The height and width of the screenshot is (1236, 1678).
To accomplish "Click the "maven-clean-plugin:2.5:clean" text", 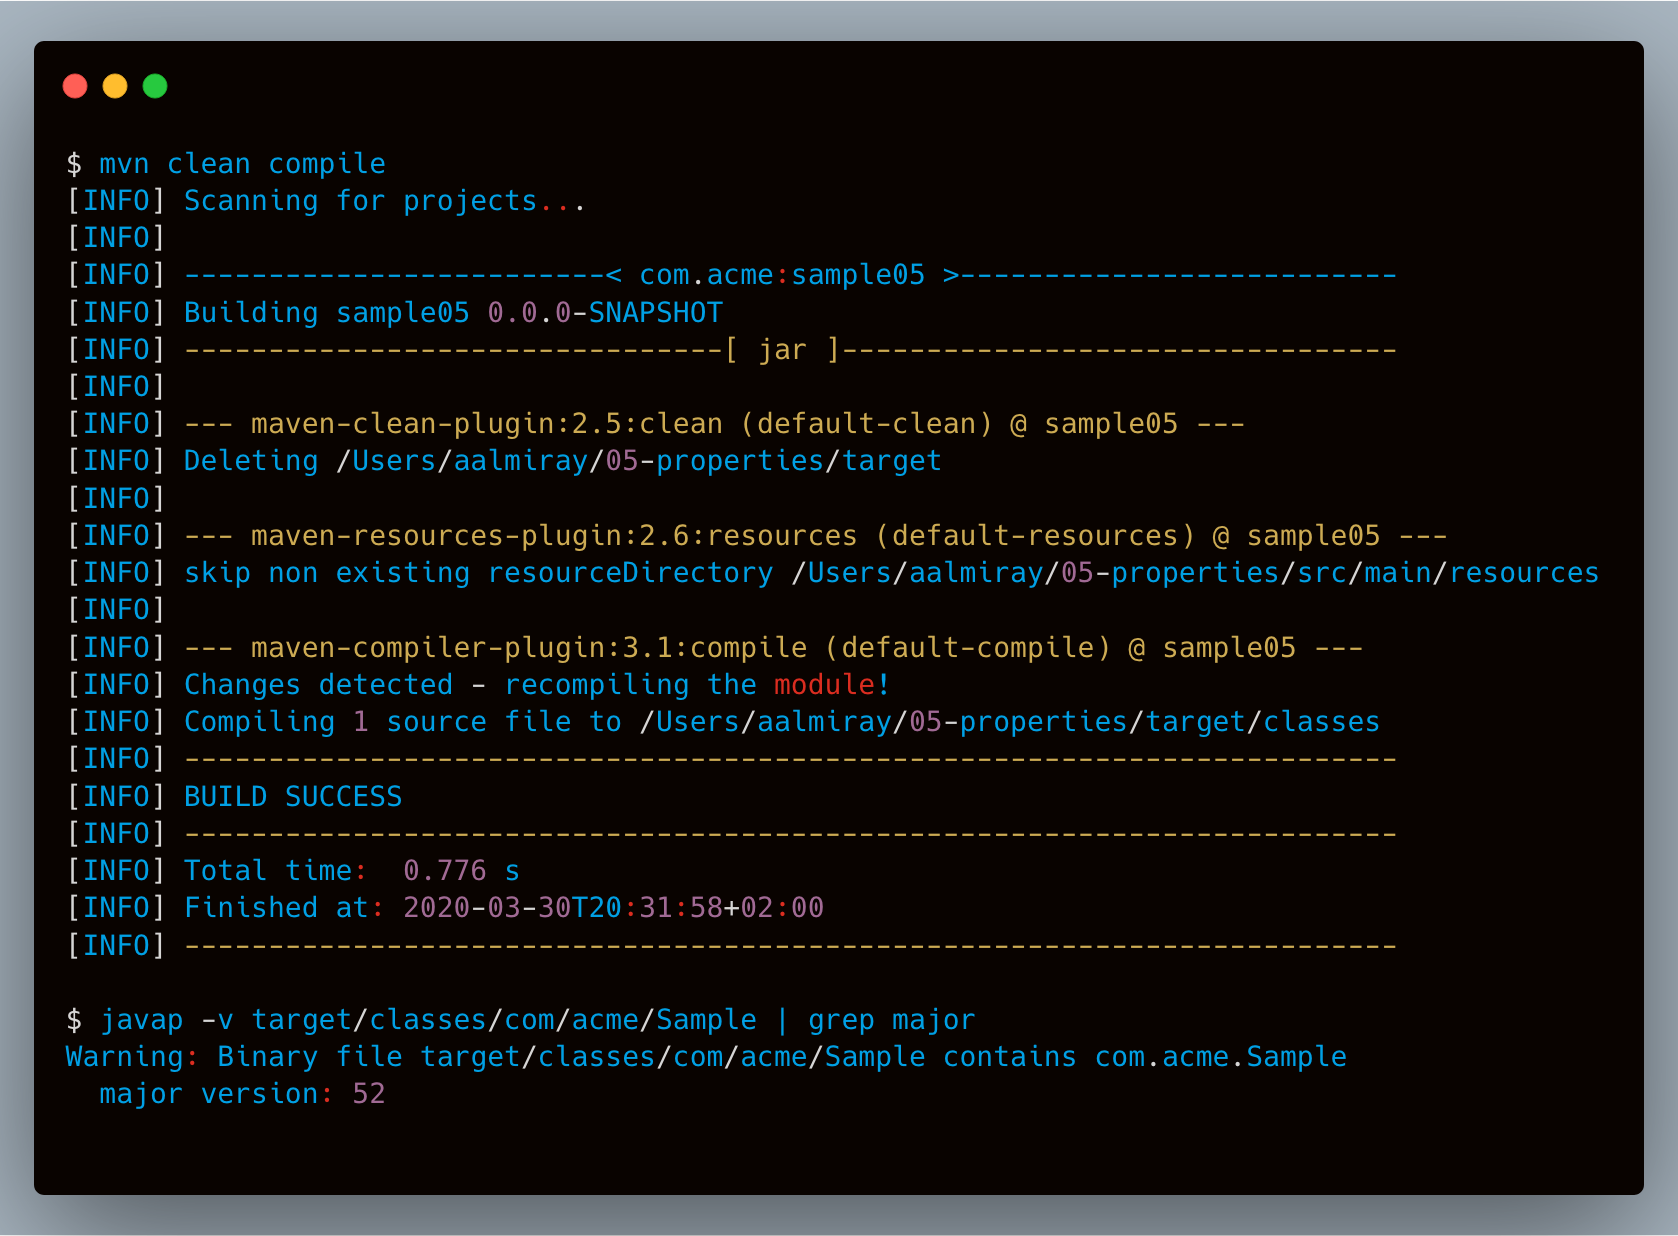I will 486,424.
